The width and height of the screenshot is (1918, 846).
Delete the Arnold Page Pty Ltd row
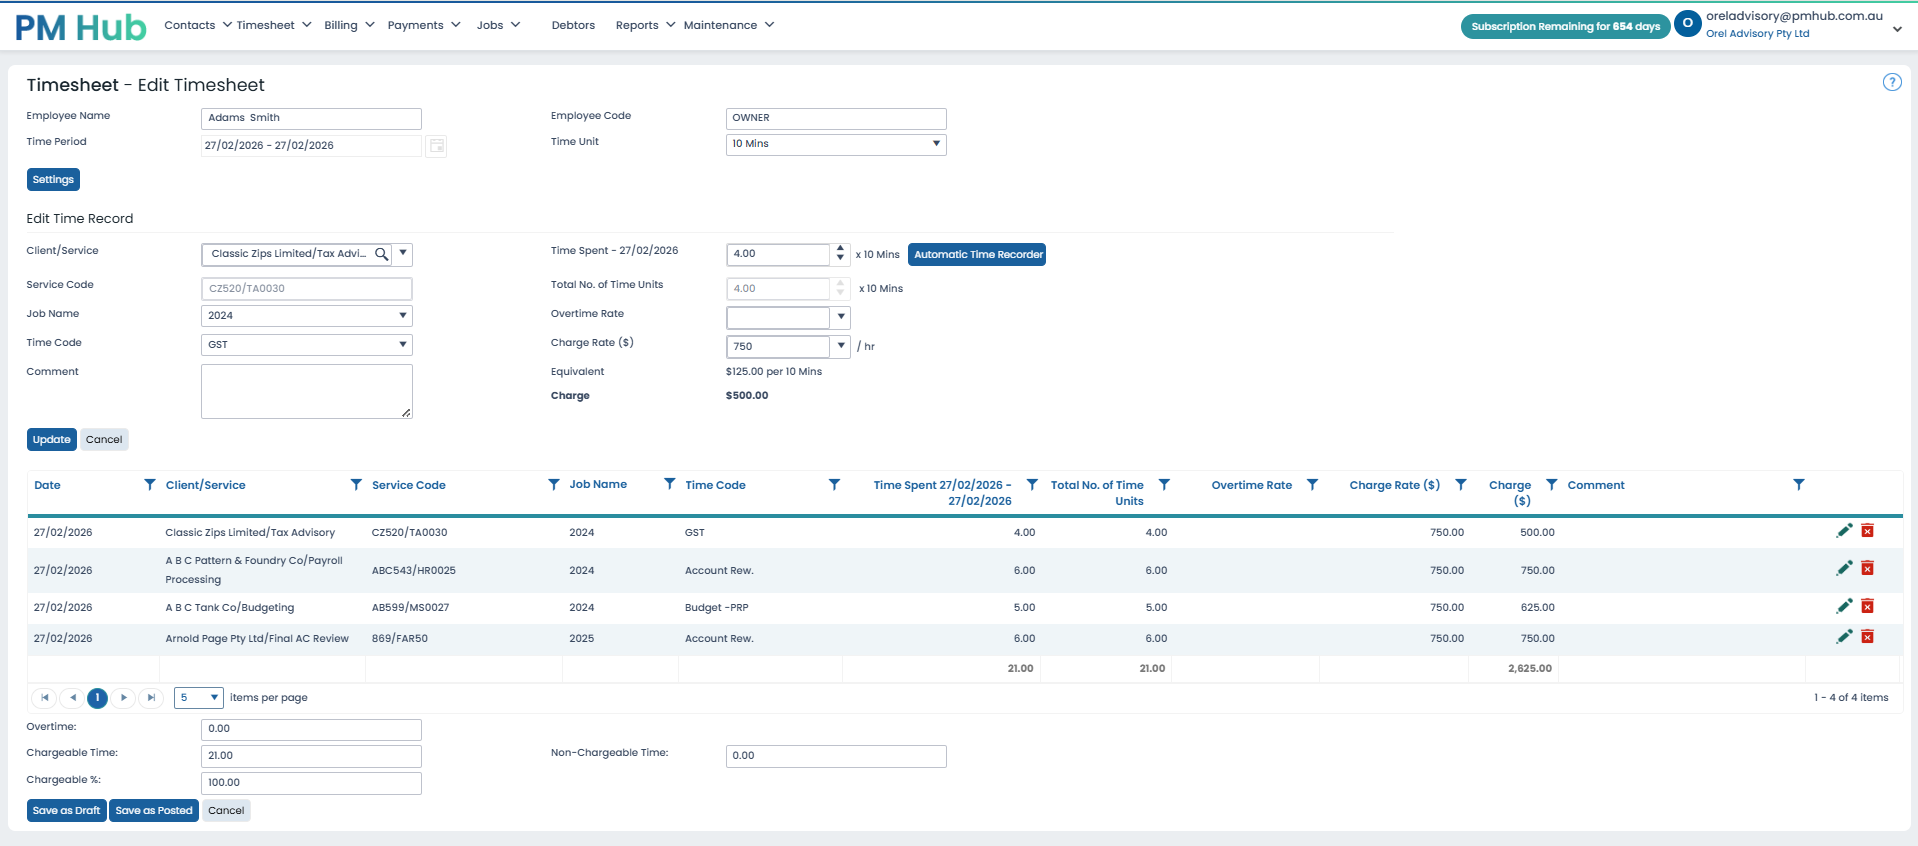pos(1867,637)
